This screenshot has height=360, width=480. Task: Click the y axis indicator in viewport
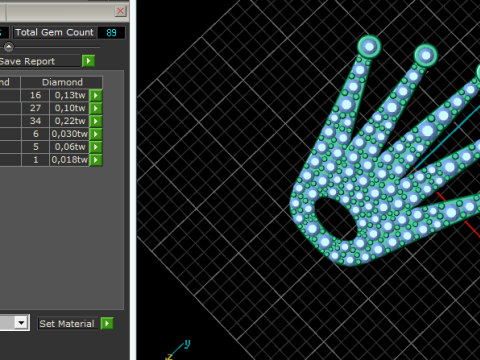[x=187, y=343]
